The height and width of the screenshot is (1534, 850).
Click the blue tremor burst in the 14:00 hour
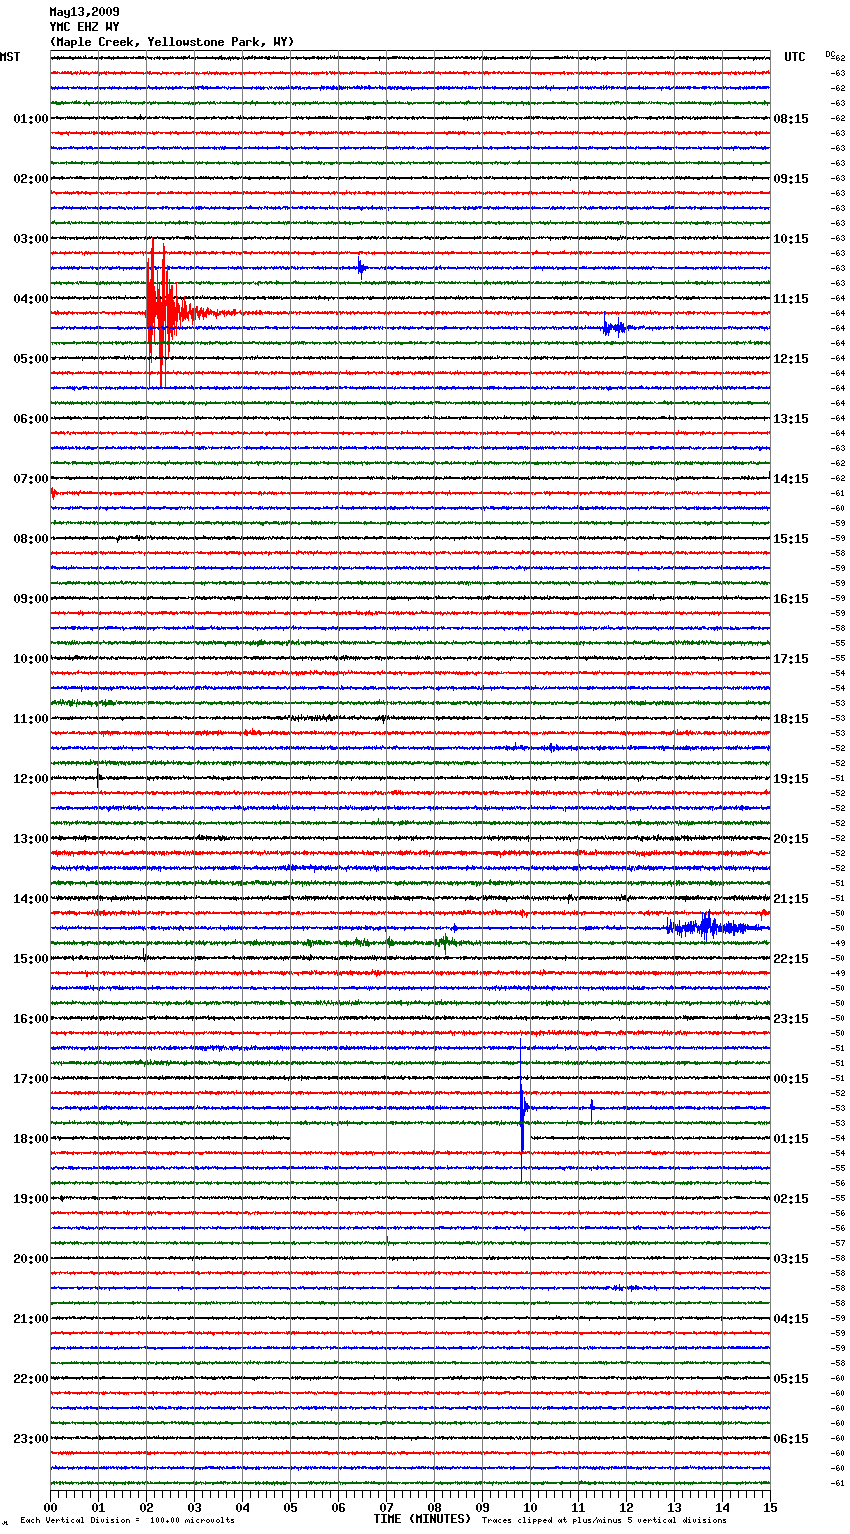[715, 927]
